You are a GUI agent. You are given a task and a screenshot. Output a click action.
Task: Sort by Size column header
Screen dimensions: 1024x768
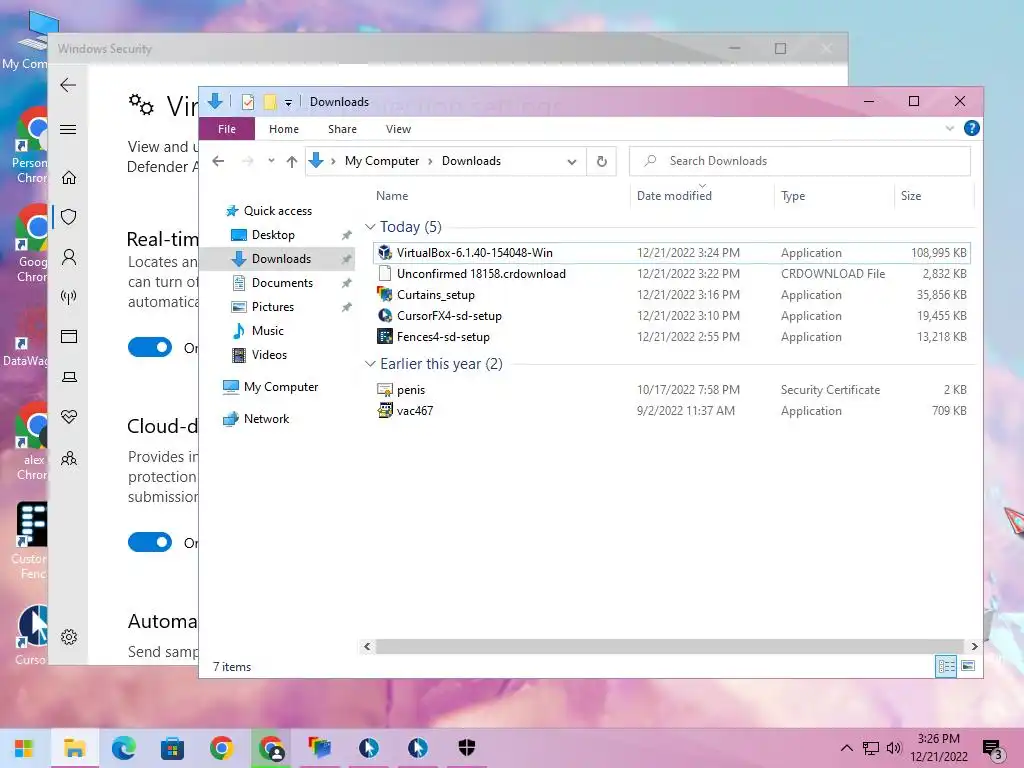click(x=911, y=195)
